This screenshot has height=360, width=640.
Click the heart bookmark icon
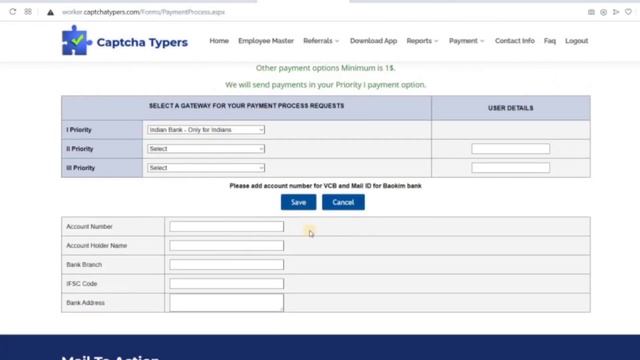coord(628,12)
